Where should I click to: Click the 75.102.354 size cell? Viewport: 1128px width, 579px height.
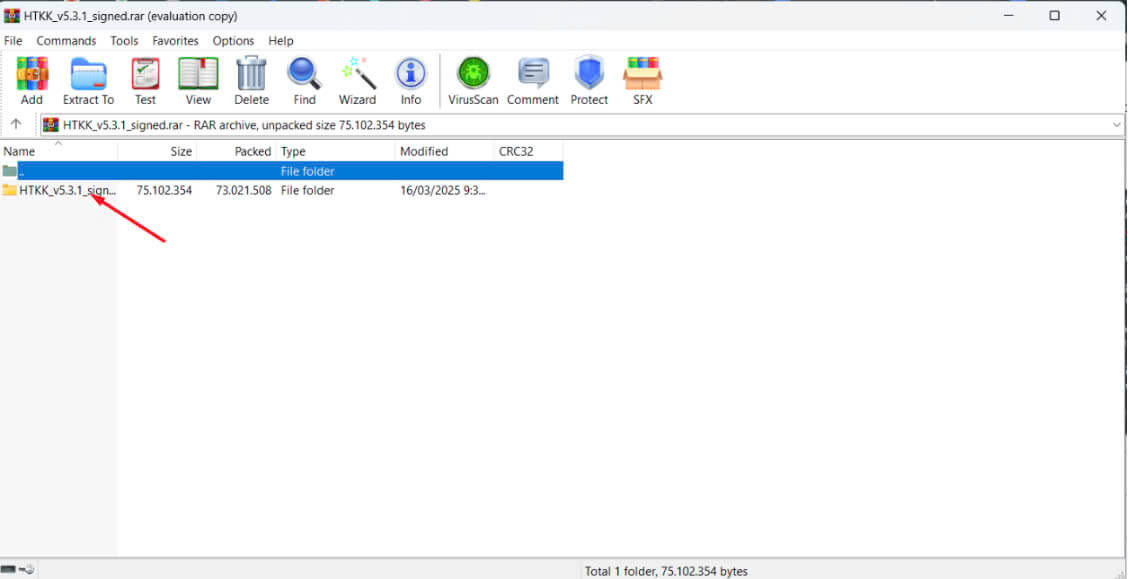click(164, 191)
